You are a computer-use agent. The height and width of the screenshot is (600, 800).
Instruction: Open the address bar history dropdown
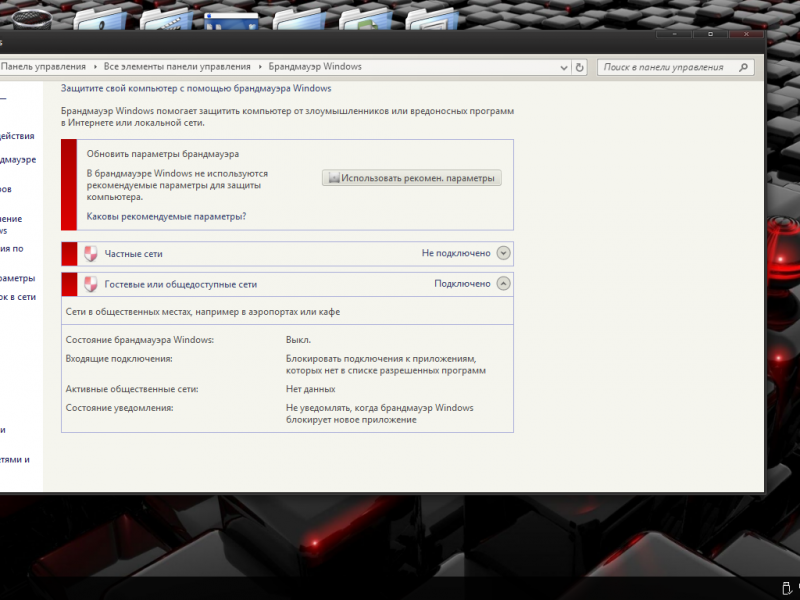pyautogui.click(x=564, y=67)
